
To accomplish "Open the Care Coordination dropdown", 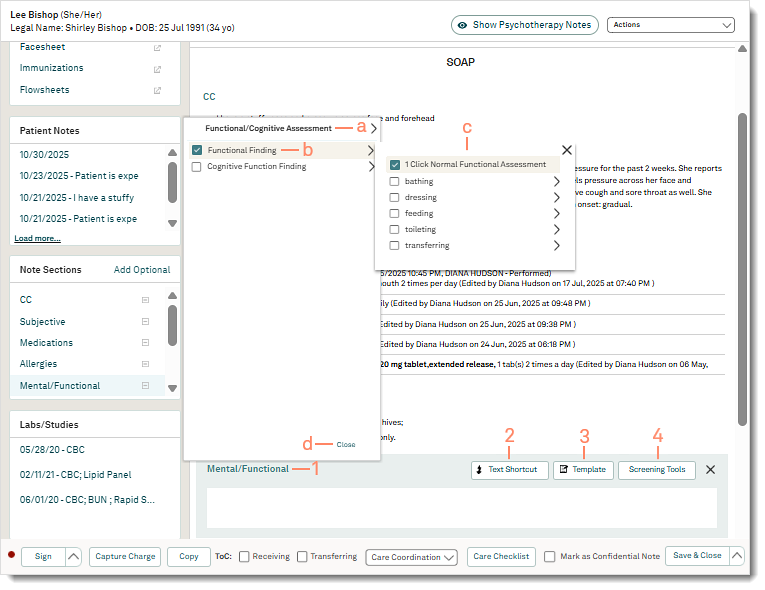I will click(x=413, y=557).
